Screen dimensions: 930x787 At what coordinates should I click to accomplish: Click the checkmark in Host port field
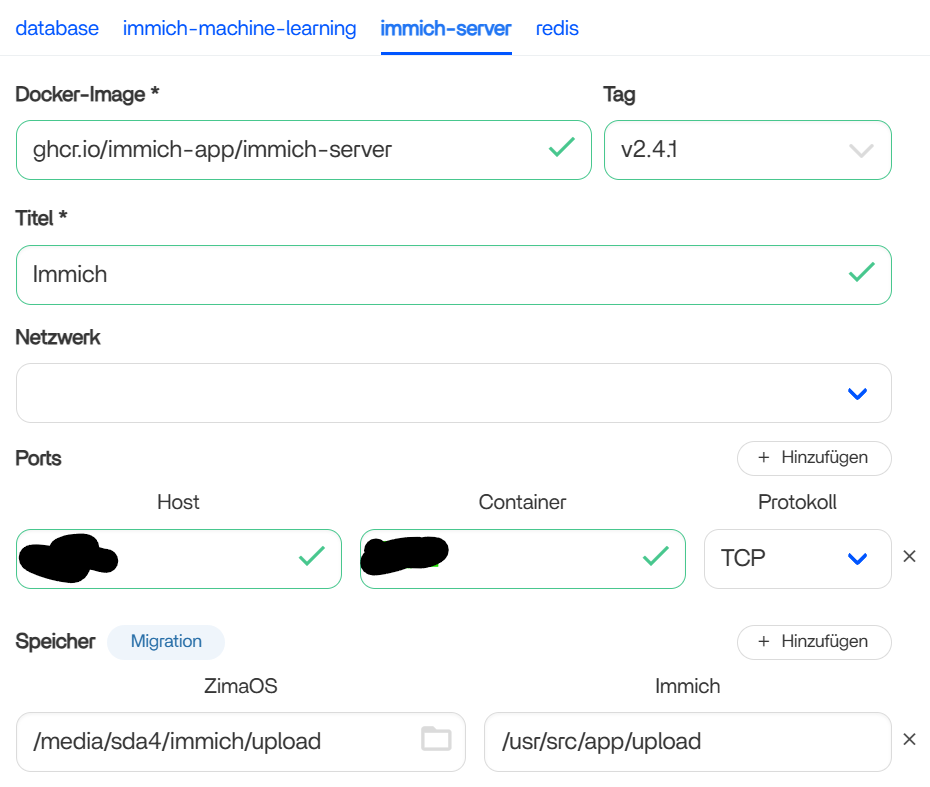[312, 556]
